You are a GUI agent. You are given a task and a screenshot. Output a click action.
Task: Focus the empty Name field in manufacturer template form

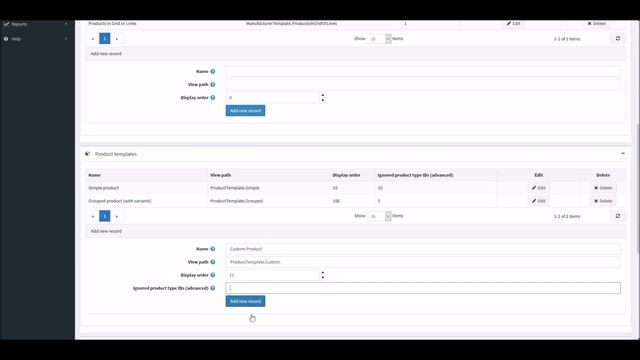click(x=423, y=71)
